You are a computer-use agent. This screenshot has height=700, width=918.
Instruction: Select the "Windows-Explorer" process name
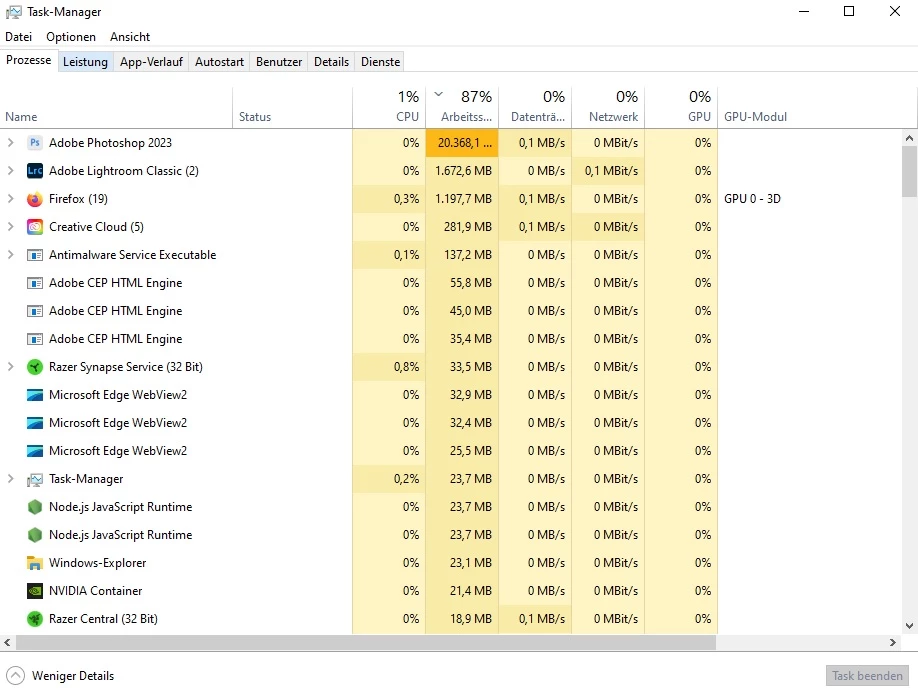tap(98, 563)
